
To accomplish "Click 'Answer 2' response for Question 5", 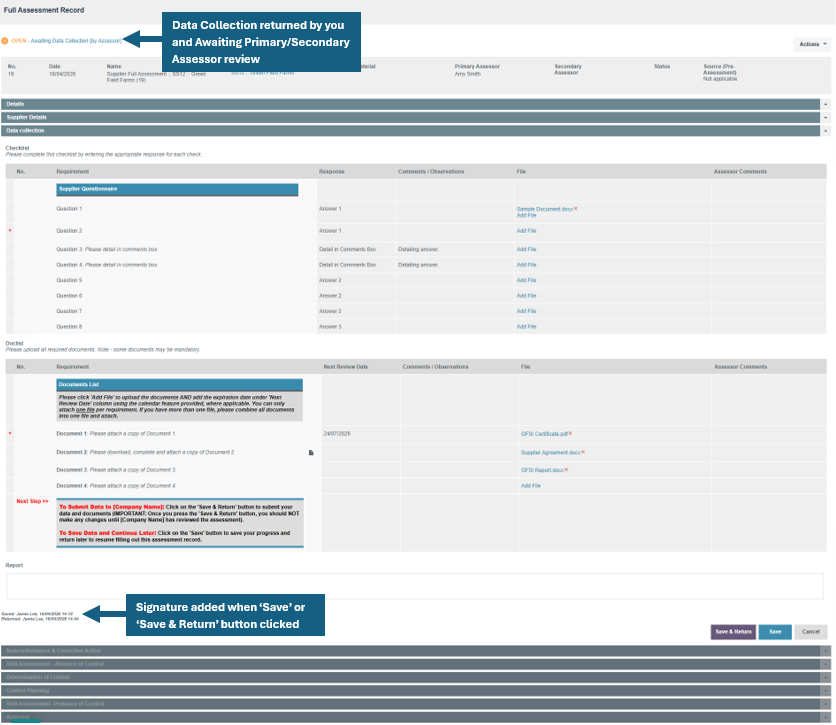I will point(330,280).
